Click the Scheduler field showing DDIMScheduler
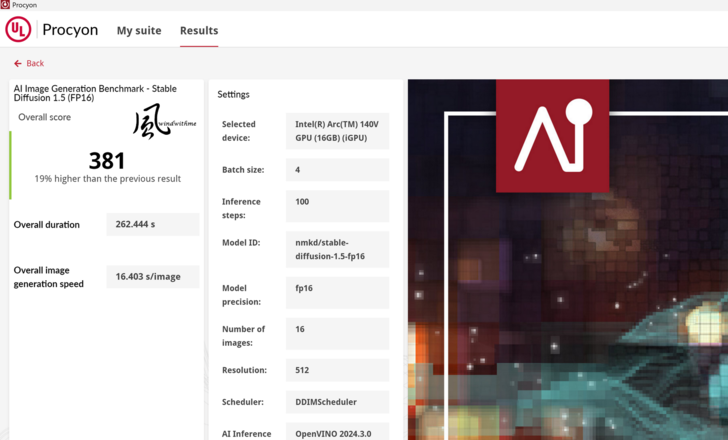This screenshot has height=440, width=728. (x=337, y=402)
